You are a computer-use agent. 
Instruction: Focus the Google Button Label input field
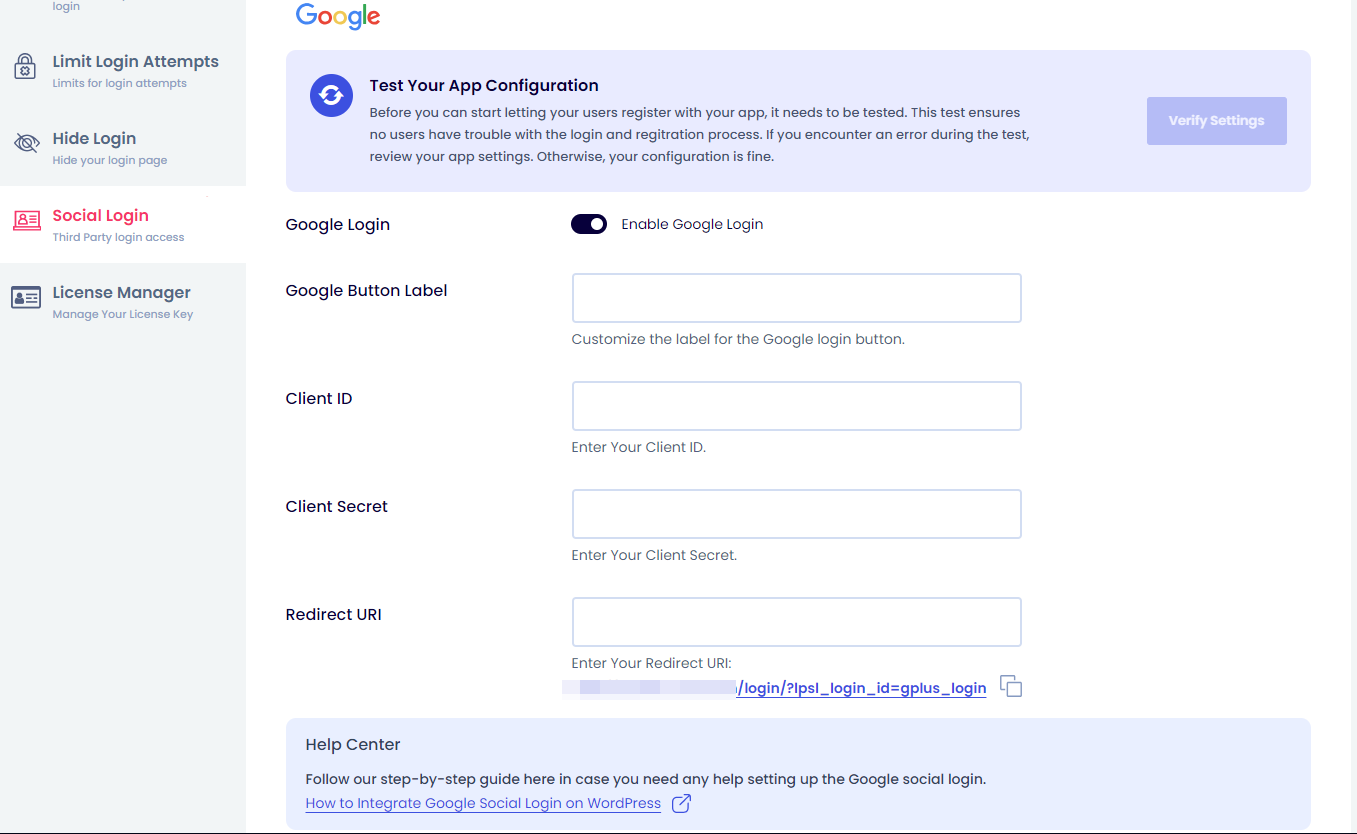point(796,298)
